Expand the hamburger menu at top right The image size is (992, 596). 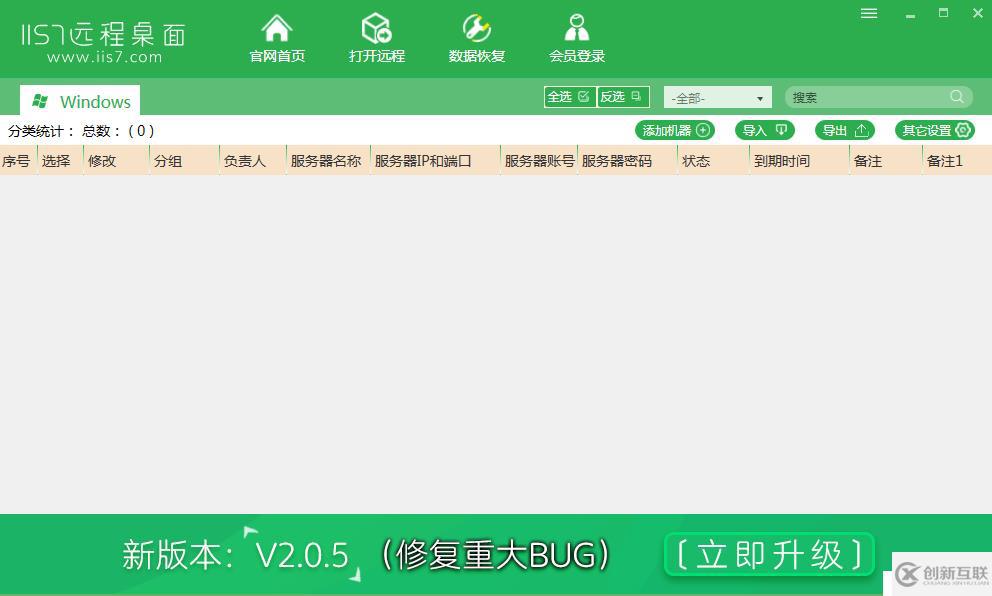point(868,14)
